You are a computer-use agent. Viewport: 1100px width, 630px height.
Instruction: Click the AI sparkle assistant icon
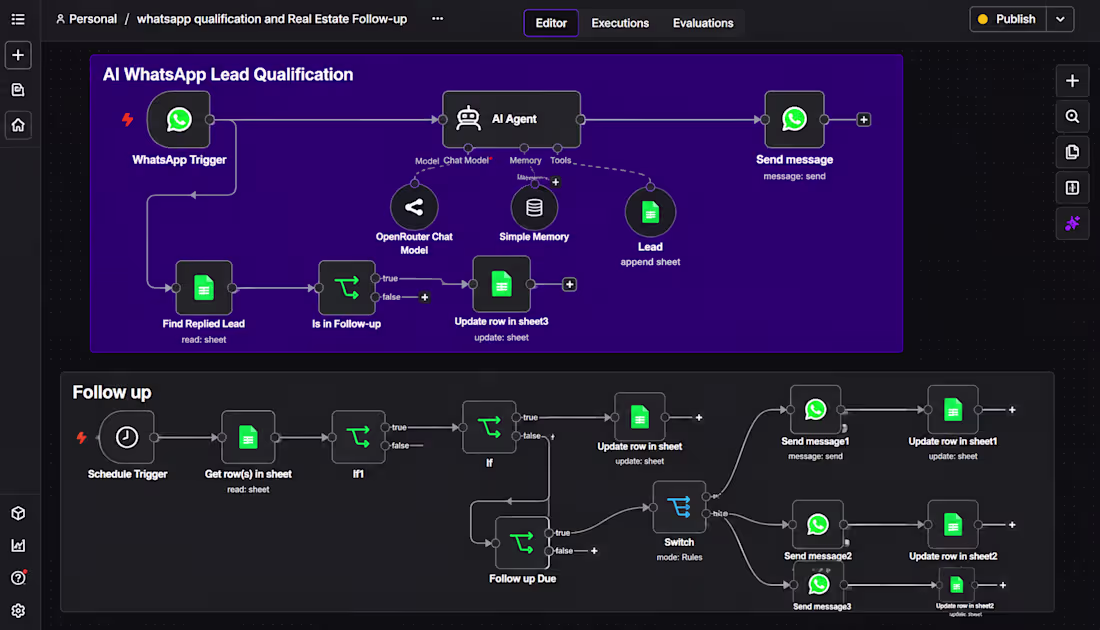pos(1072,224)
